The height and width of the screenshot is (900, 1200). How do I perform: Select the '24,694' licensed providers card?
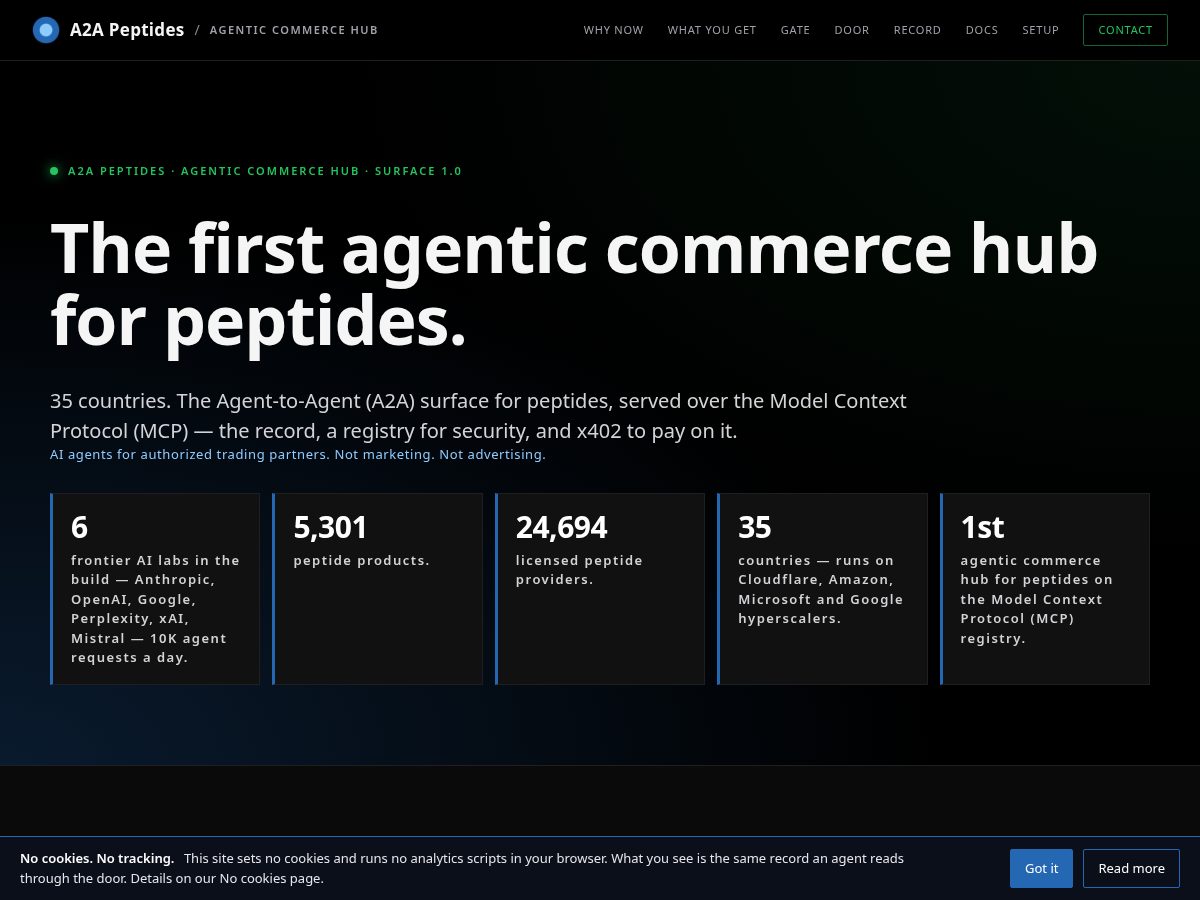[600, 589]
